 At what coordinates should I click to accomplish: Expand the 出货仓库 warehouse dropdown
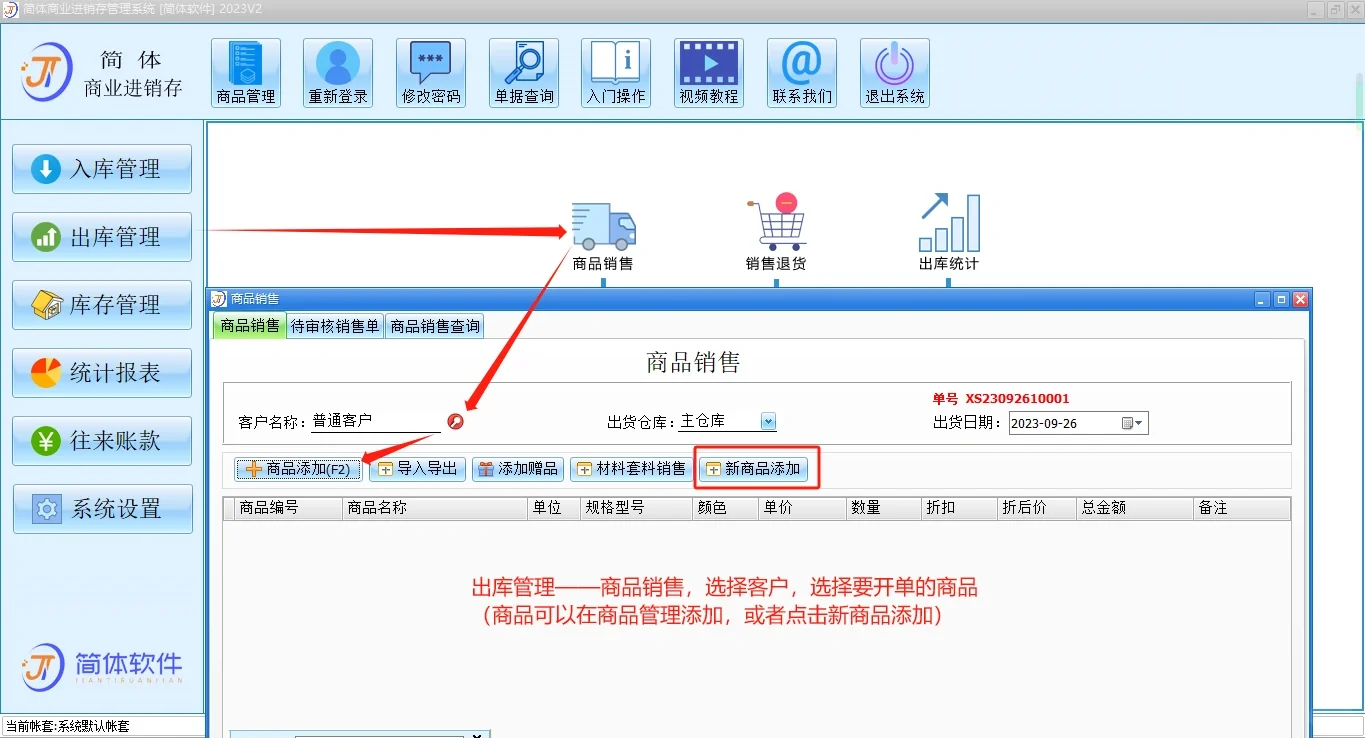point(766,420)
